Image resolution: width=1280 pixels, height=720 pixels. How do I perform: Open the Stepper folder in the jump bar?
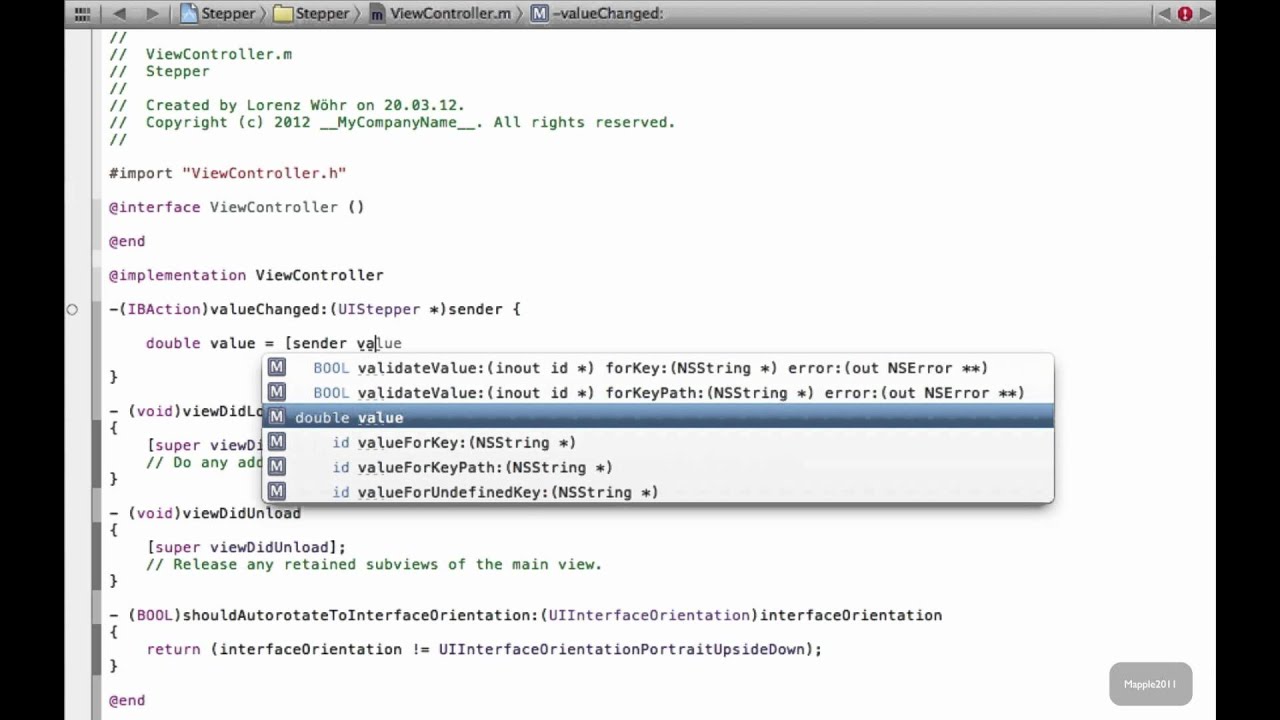point(313,14)
